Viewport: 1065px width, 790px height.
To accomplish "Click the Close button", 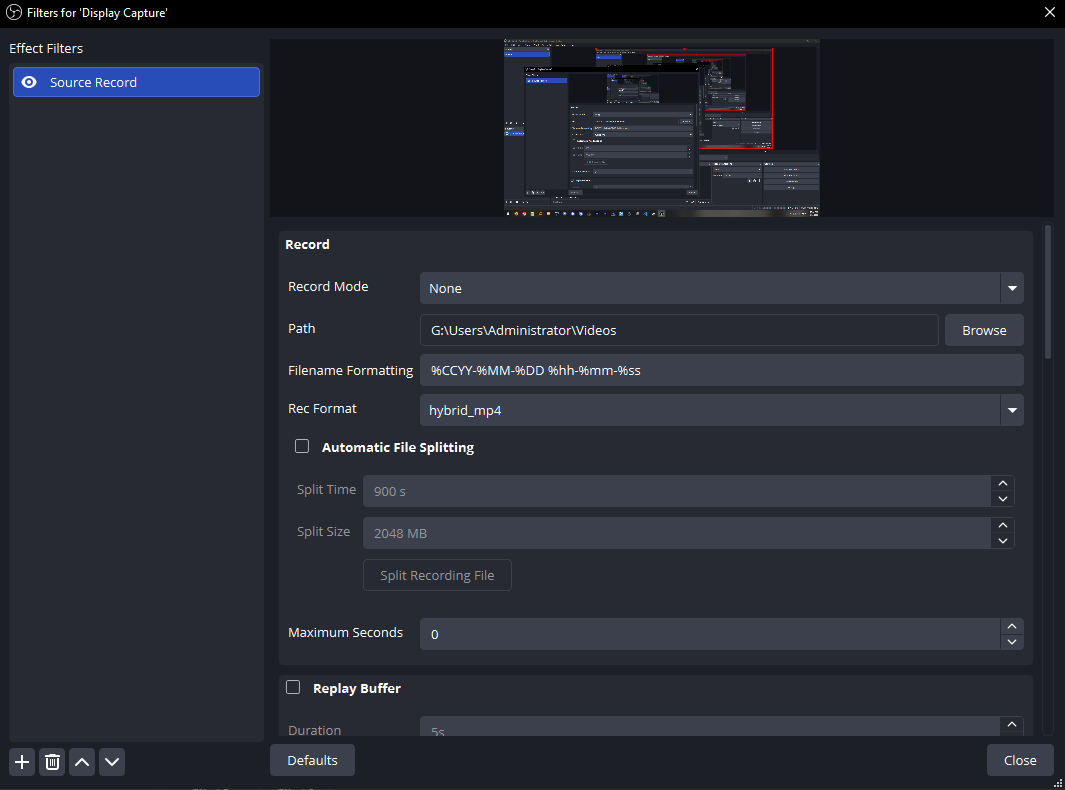I will click(1020, 760).
